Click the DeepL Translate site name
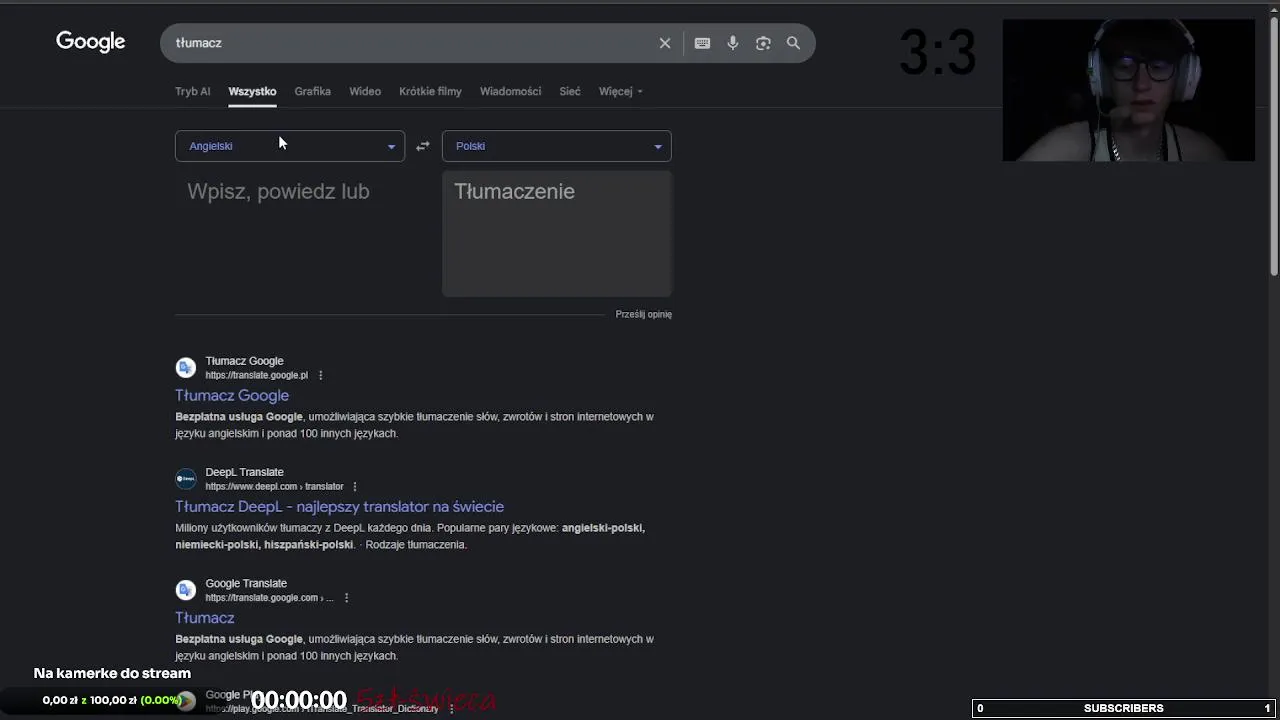 tap(244, 472)
